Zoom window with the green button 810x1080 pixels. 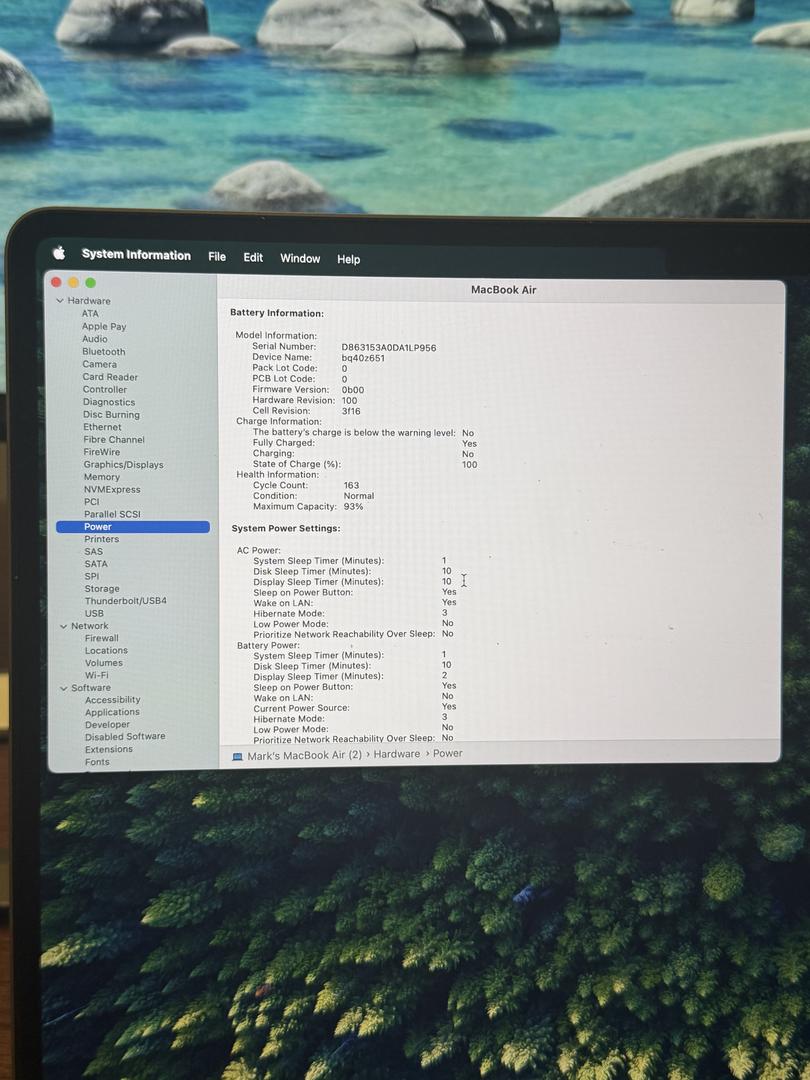(90, 282)
